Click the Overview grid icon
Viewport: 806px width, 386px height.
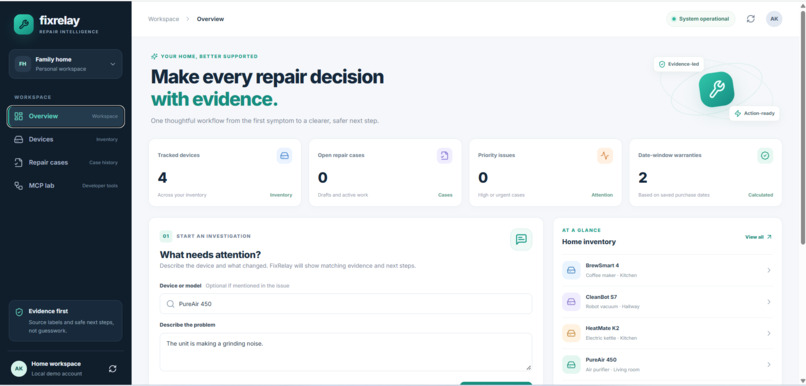point(19,116)
